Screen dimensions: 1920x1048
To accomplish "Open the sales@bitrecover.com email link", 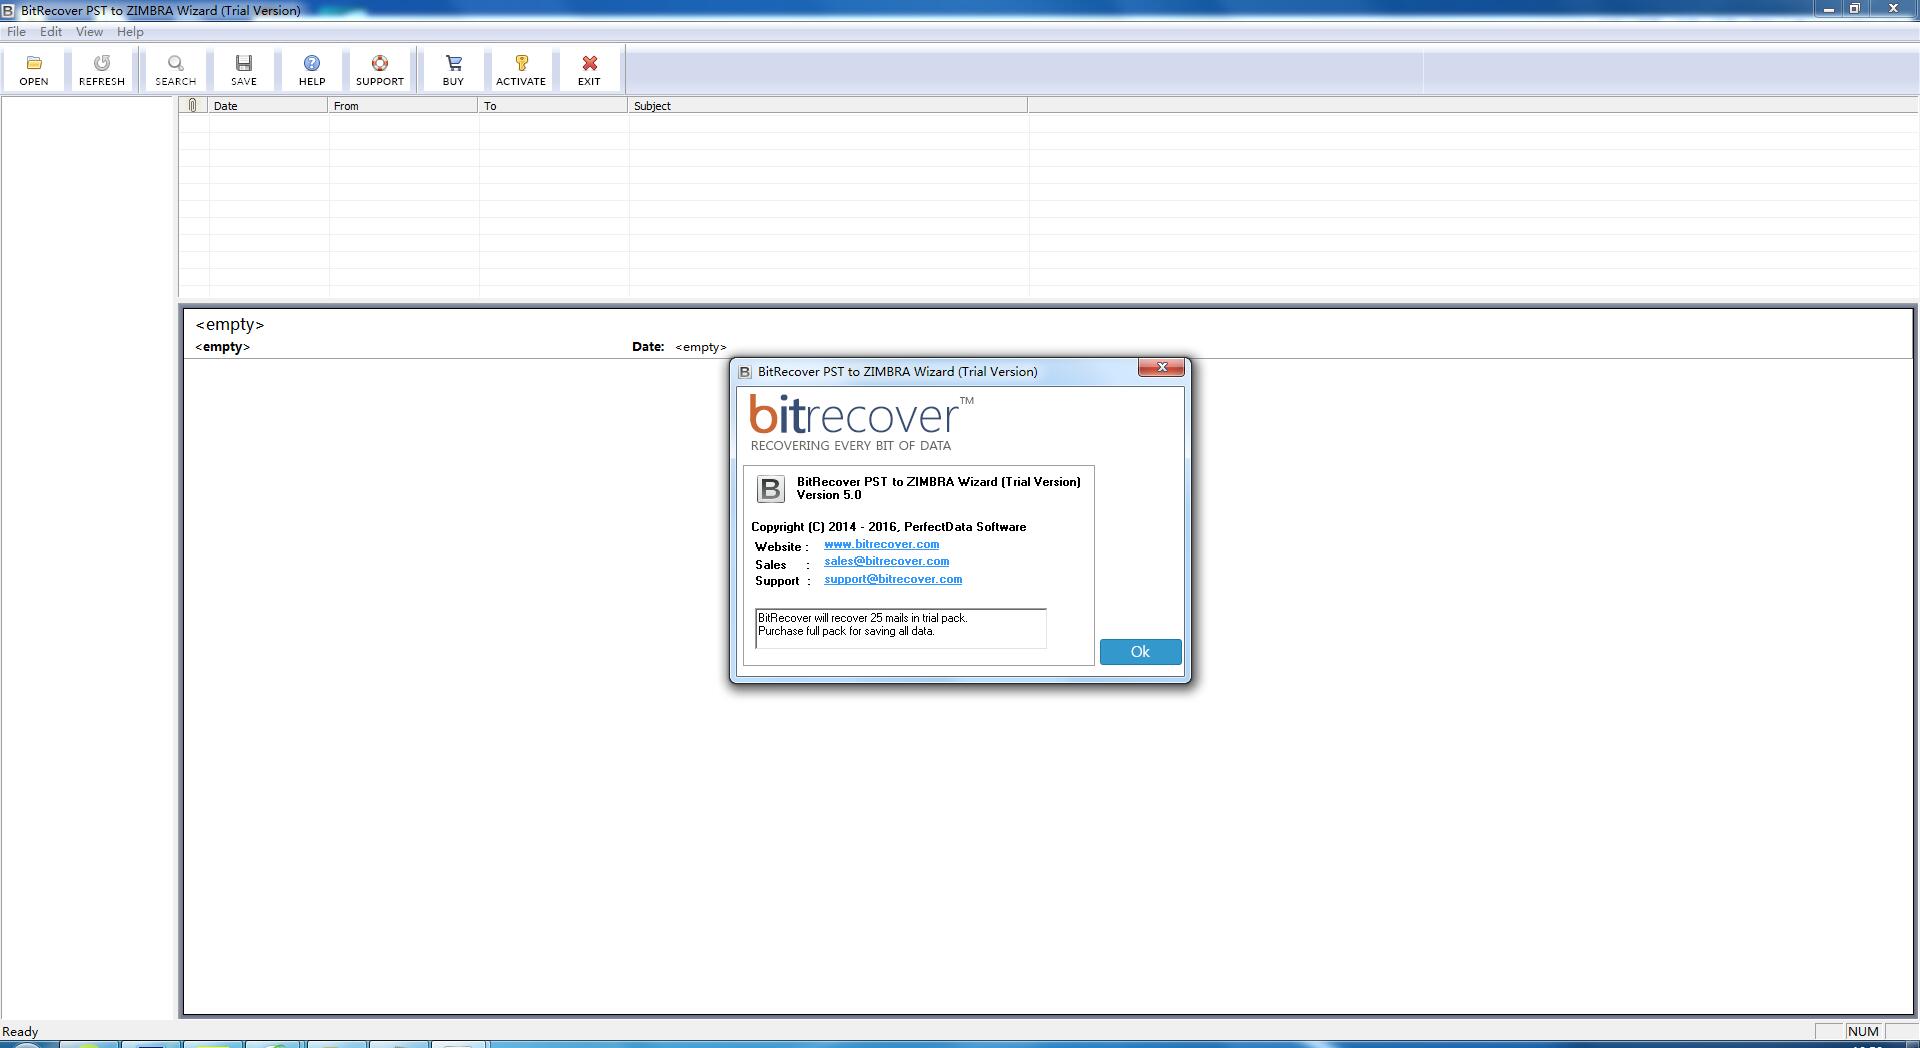I will (x=886, y=561).
